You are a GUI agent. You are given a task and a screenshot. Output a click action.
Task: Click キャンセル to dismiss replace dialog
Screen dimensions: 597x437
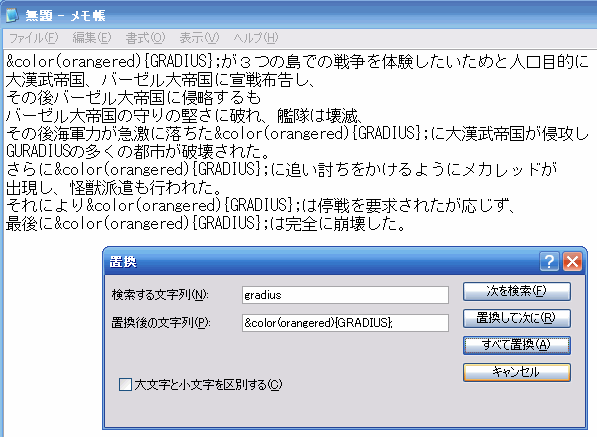pos(517,372)
